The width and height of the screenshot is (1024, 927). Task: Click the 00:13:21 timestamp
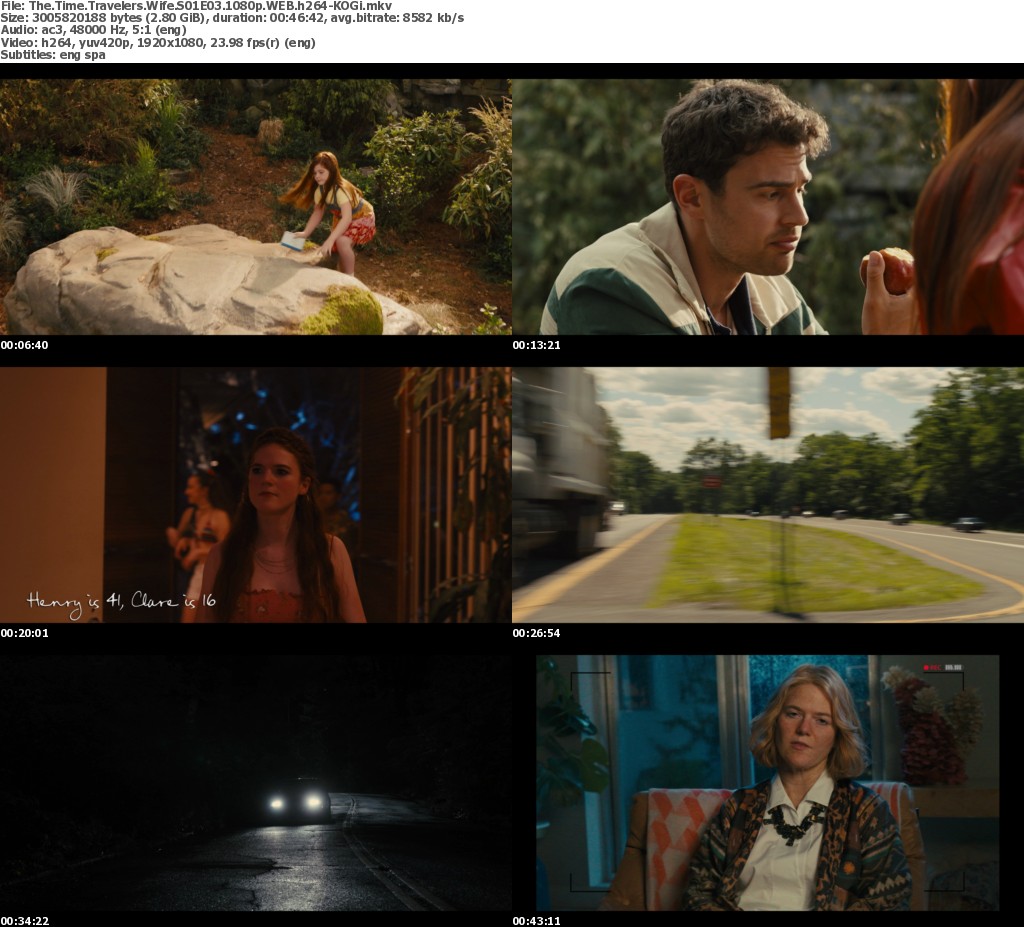point(536,345)
